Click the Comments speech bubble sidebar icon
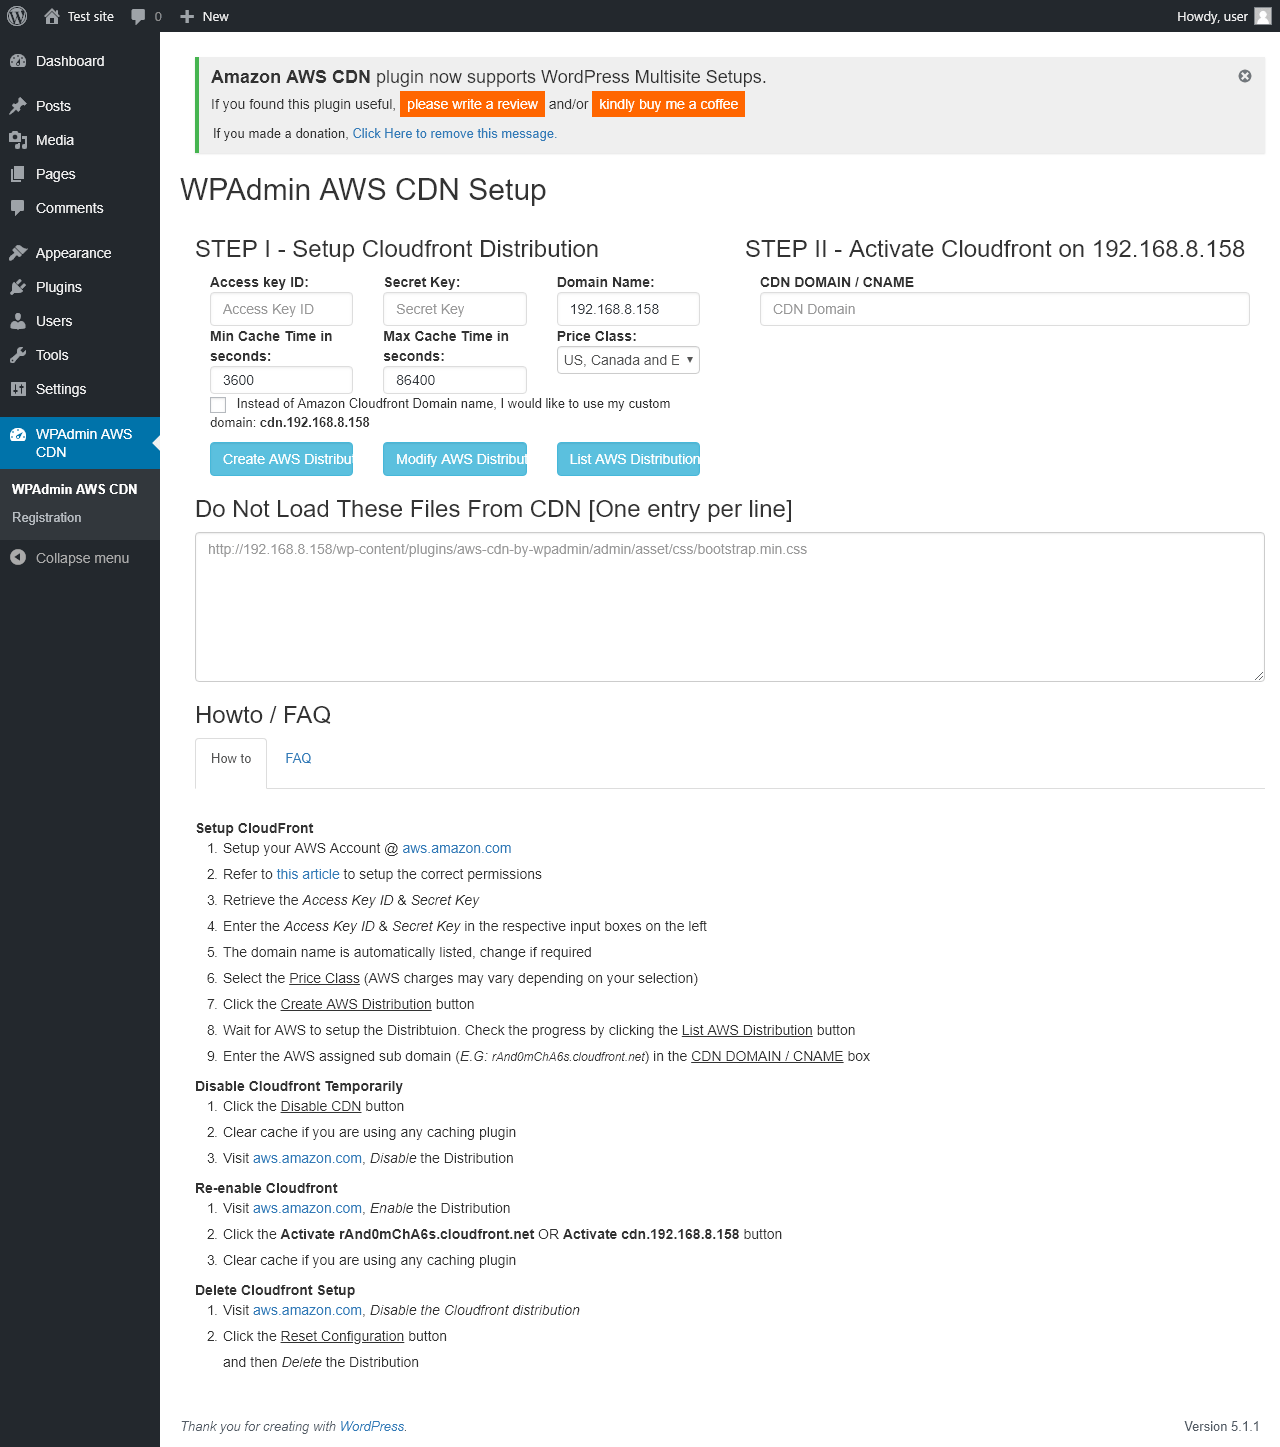This screenshot has height=1447, width=1280. (x=18, y=208)
